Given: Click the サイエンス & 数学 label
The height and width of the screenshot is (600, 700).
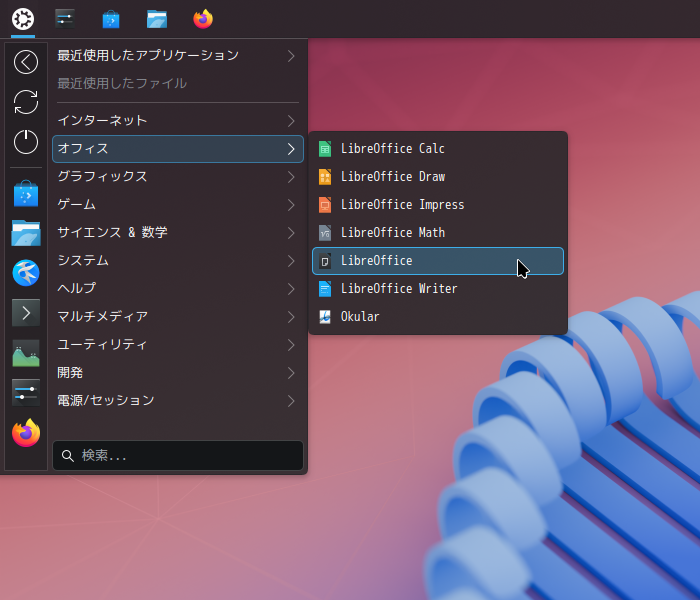Looking at the screenshot, I should (112, 233).
